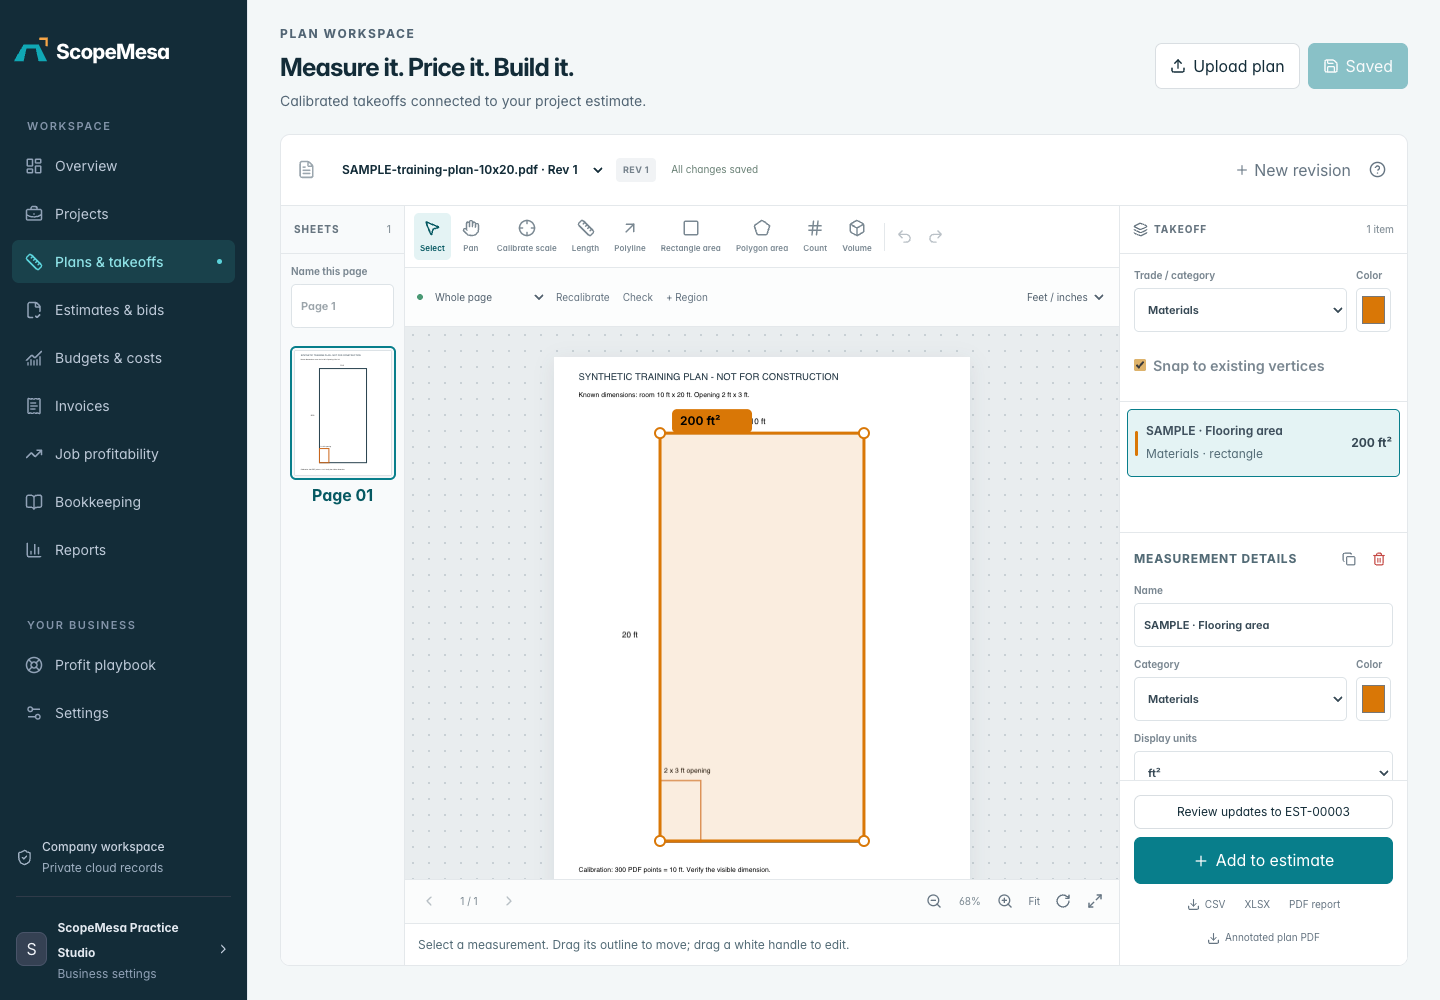The image size is (1440, 1000).
Task: Zoom out of the plan
Action: [x=934, y=901]
